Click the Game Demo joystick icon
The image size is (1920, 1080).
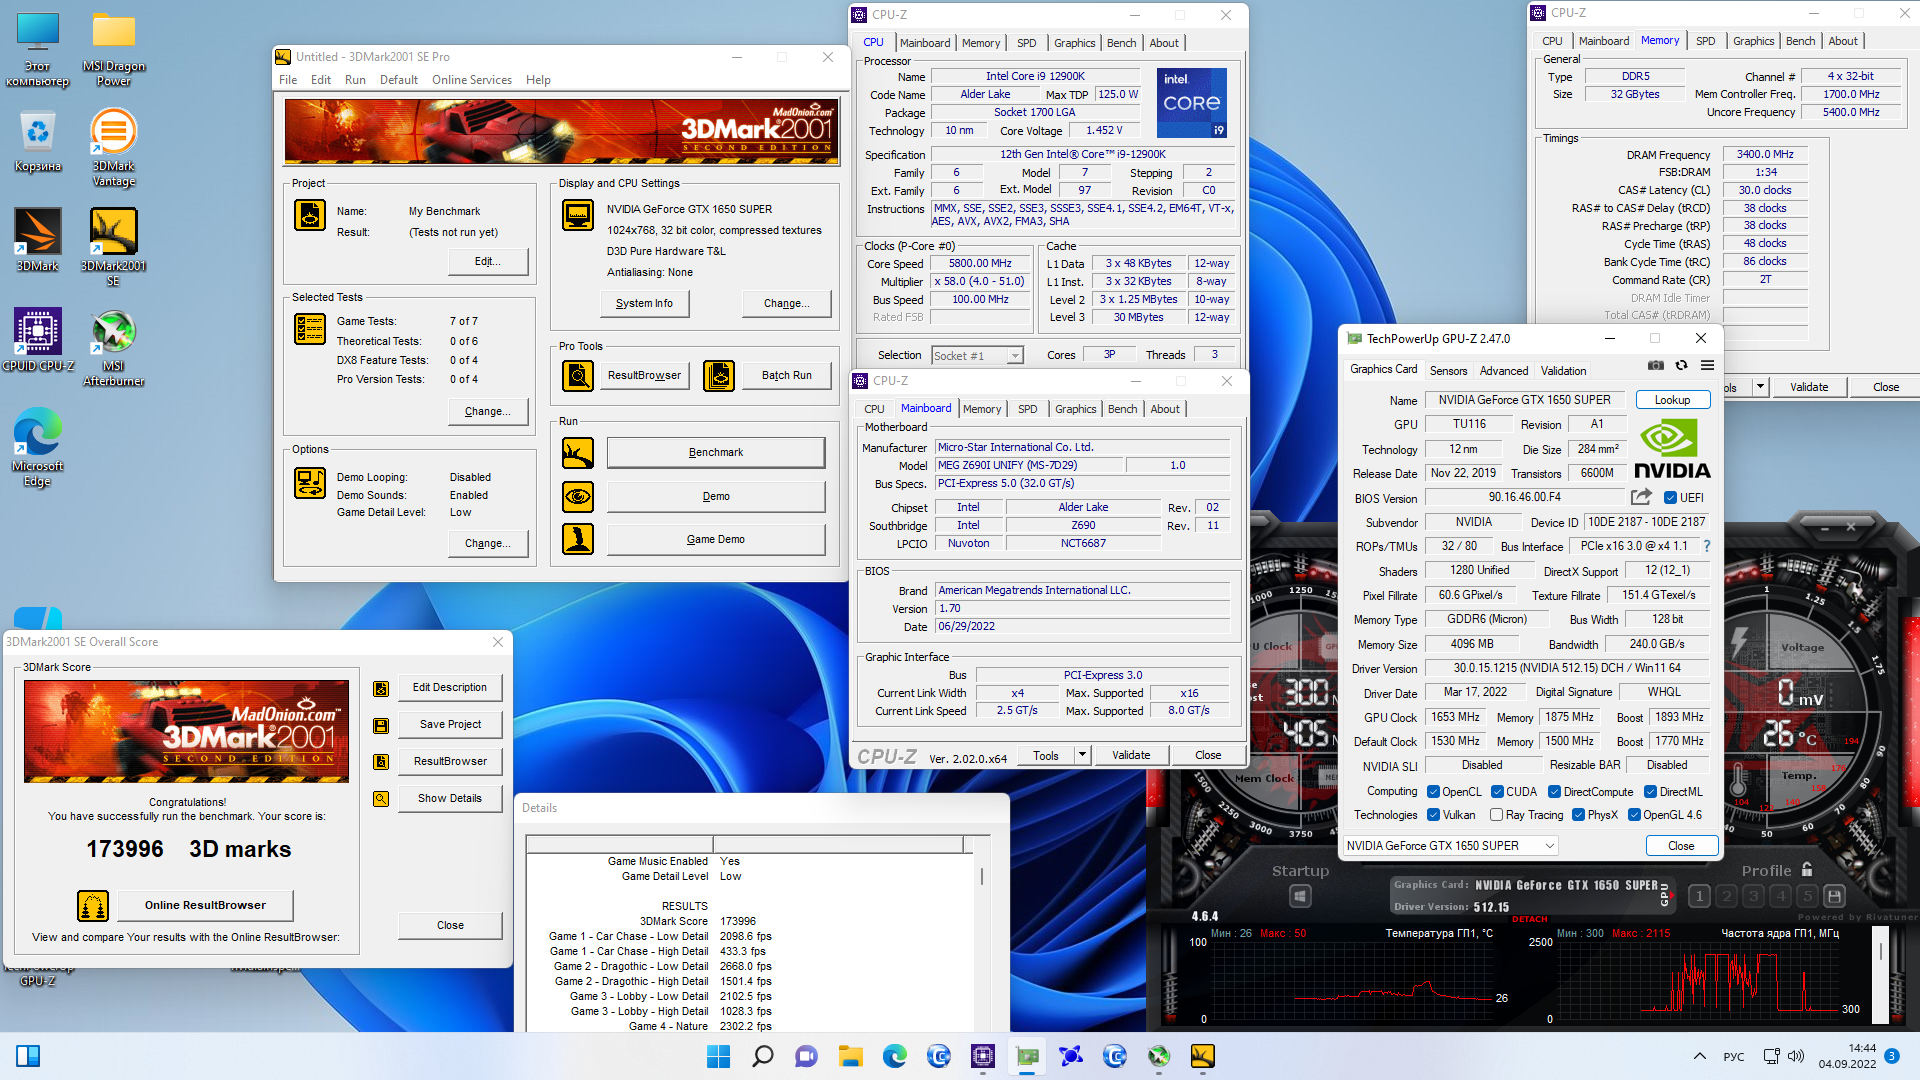(578, 540)
